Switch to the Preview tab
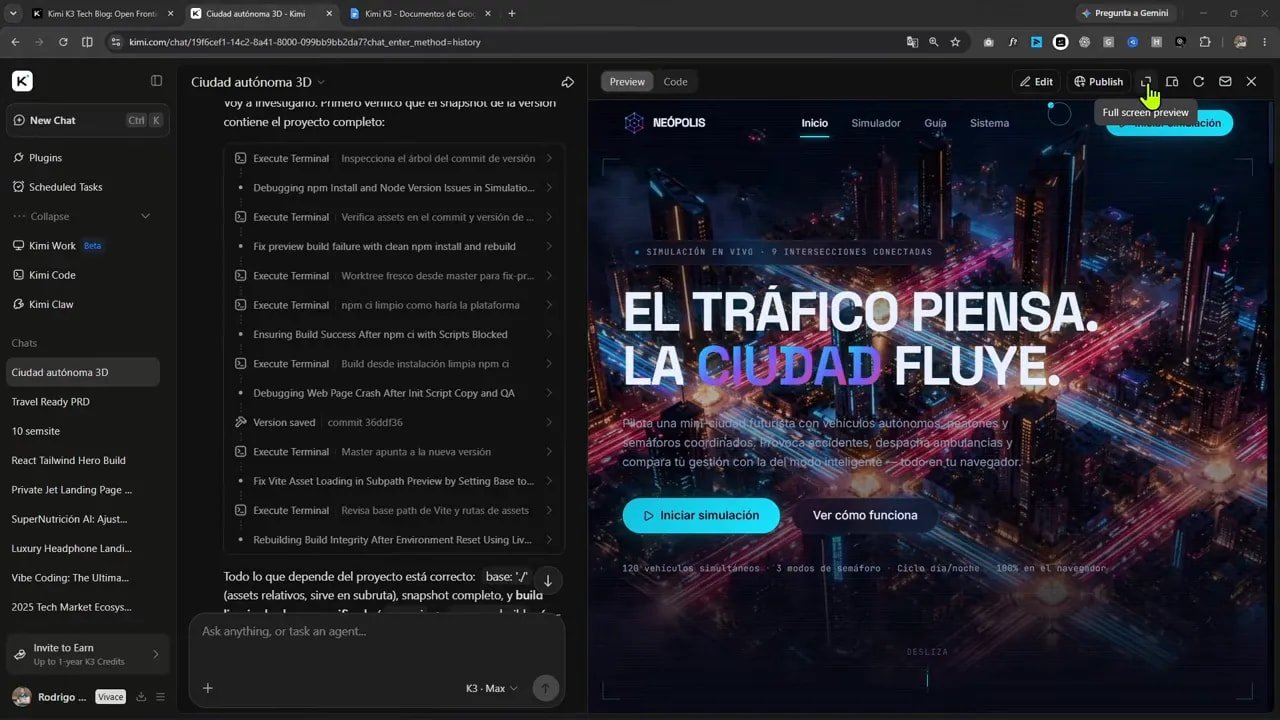This screenshot has width=1280, height=720. click(x=627, y=82)
